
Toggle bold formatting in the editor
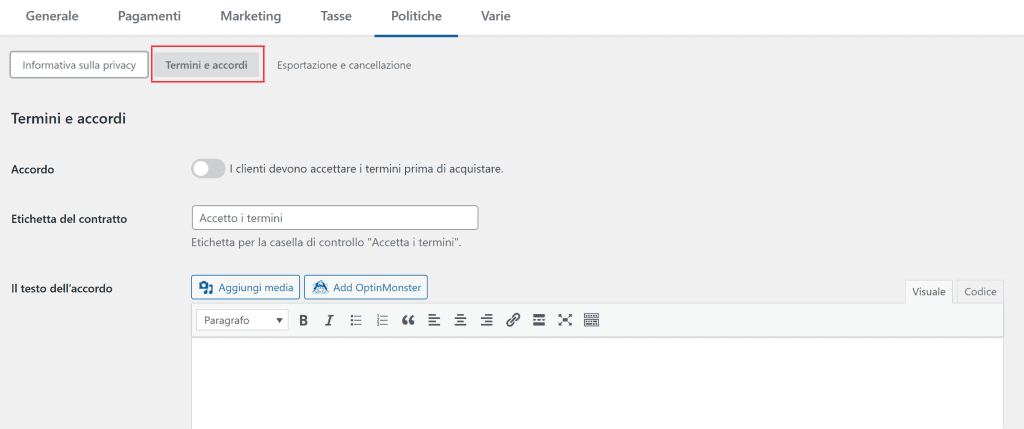[303, 320]
